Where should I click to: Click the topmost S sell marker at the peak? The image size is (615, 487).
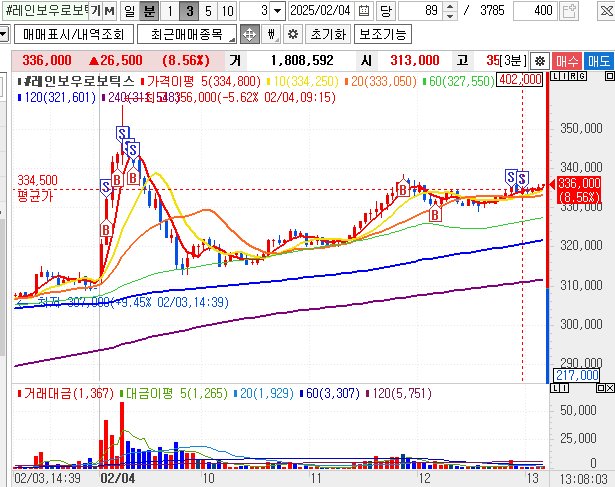pyautogui.click(x=122, y=134)
